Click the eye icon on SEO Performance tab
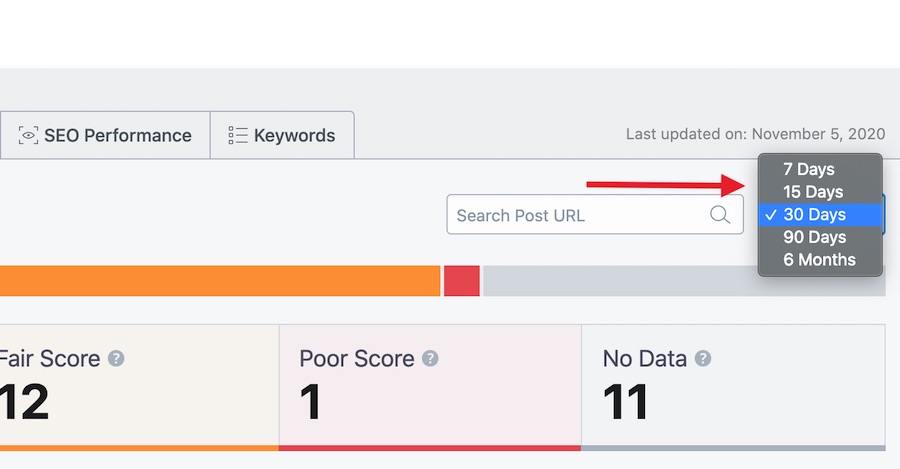900x469 pixels. pyautogui.click(x=28, y=135)
